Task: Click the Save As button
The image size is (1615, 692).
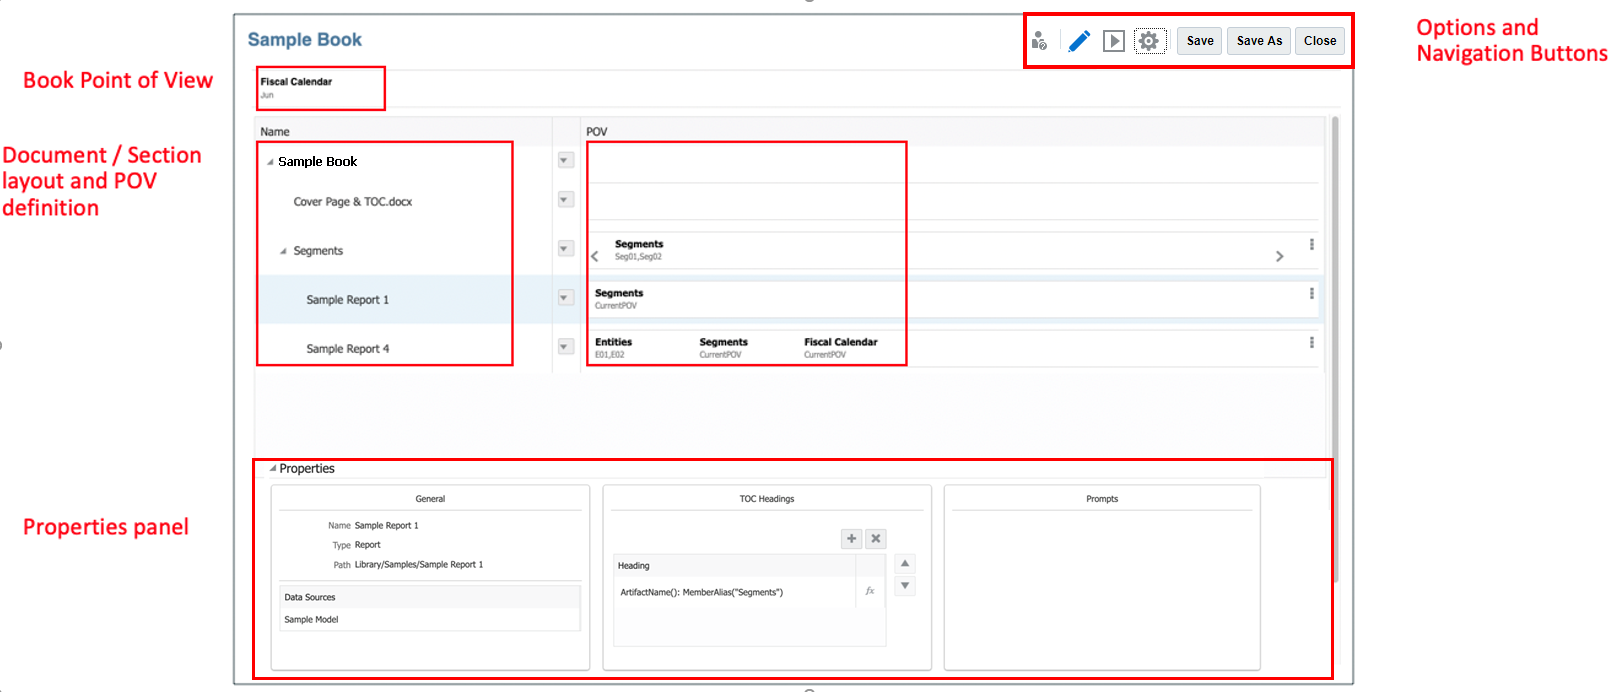Action: tap(1259, 41)
